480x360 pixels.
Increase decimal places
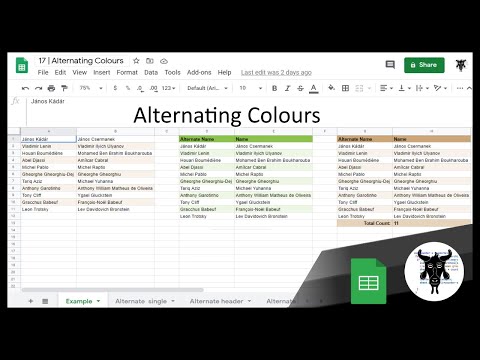coord(153,88)
